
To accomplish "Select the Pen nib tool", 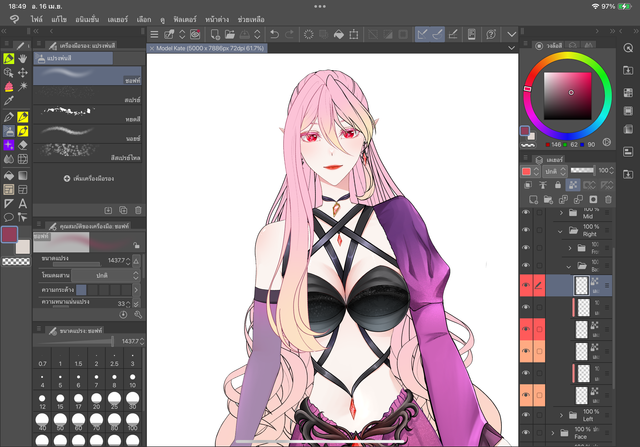I will (x=9, y=117).
